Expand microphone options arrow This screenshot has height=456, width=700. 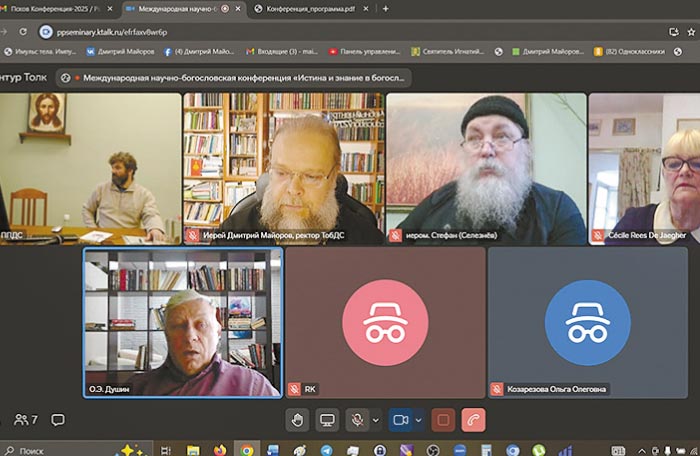click(376, 420)
